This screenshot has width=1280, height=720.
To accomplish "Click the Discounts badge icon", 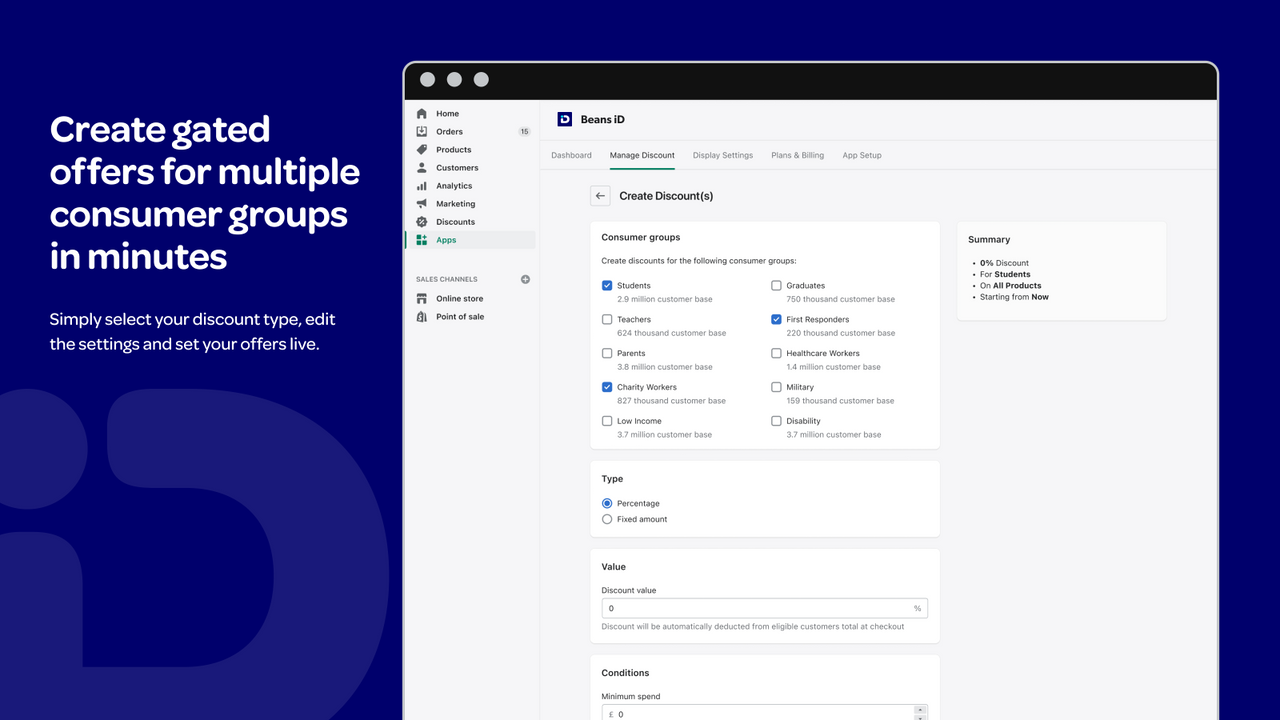I will (x=422, y=222).
